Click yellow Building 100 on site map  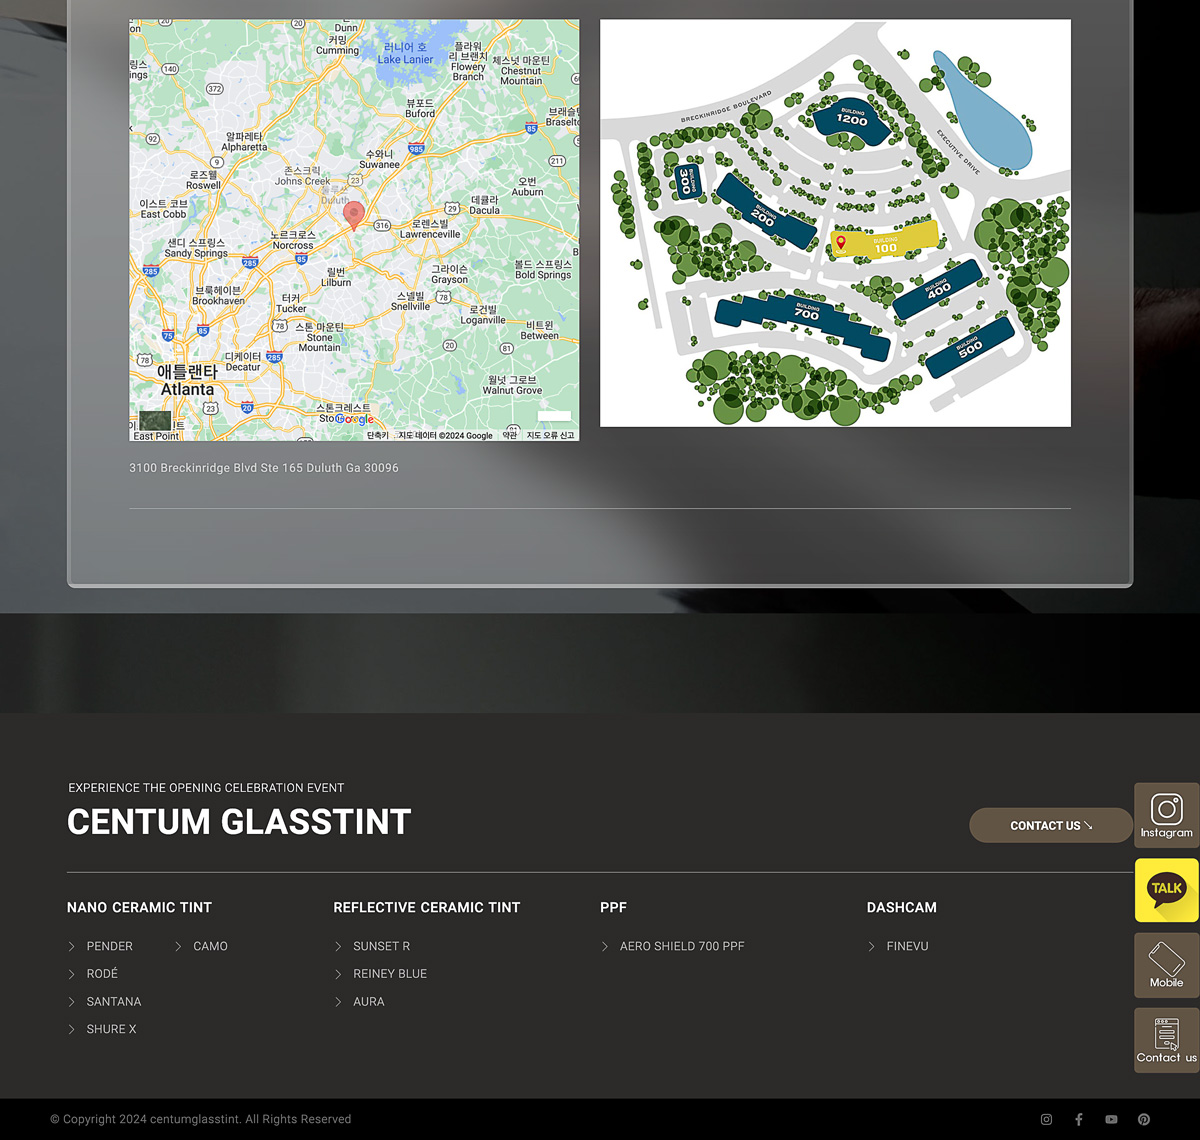885,242
